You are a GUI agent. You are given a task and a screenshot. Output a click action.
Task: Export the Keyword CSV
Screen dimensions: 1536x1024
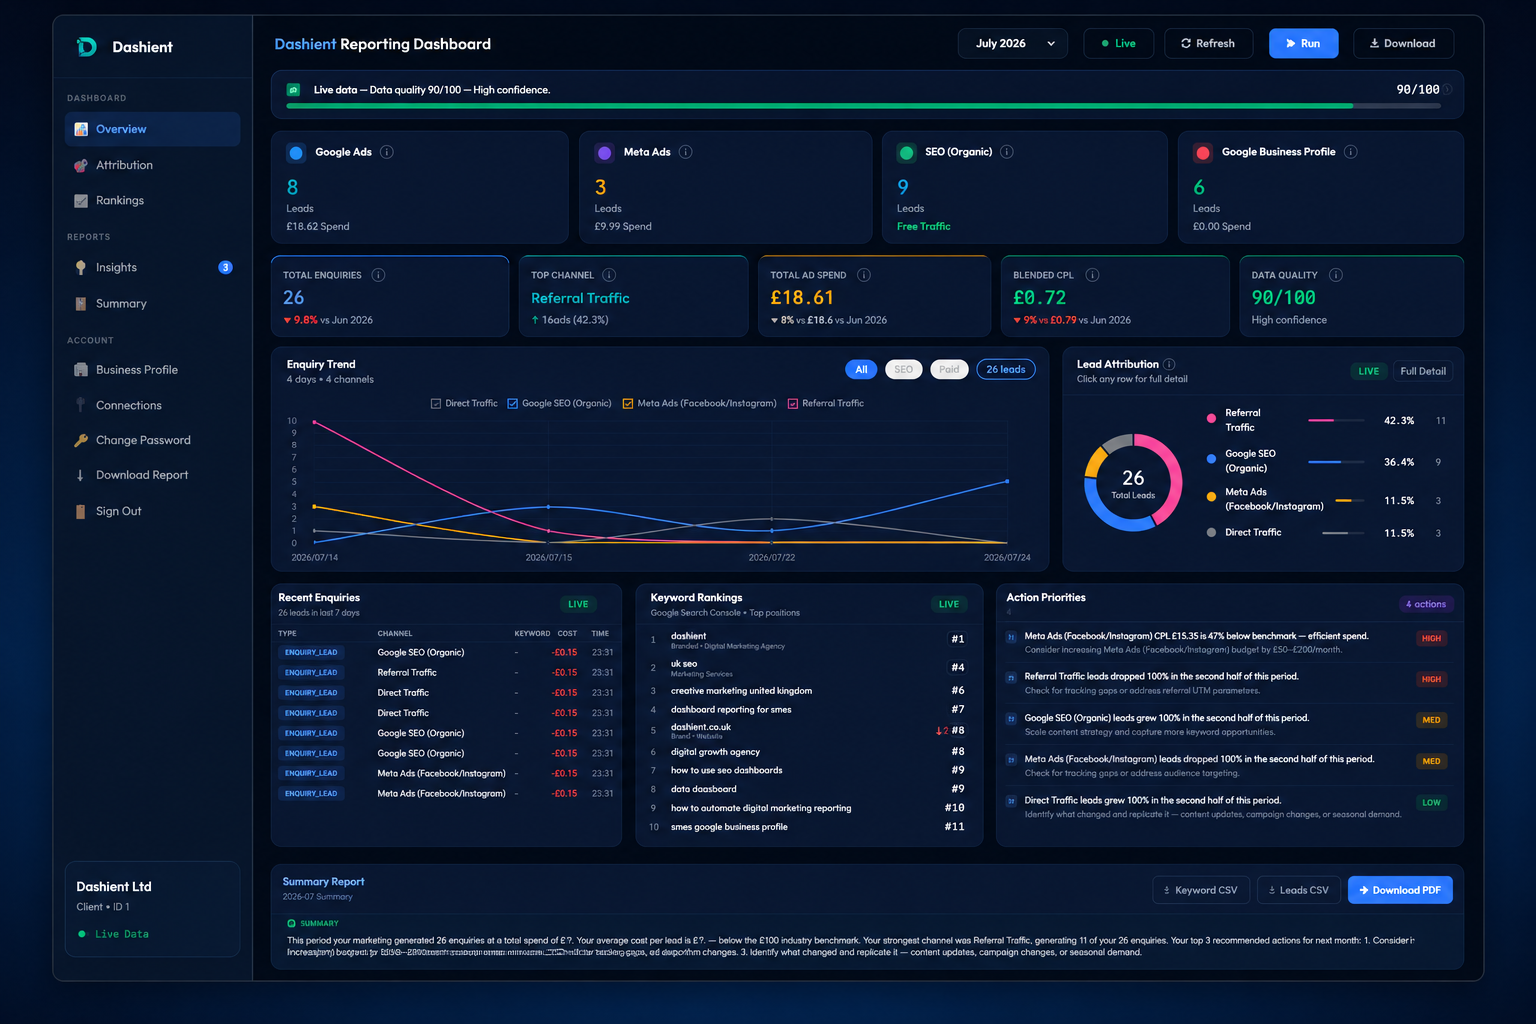tap(1200, 890)
